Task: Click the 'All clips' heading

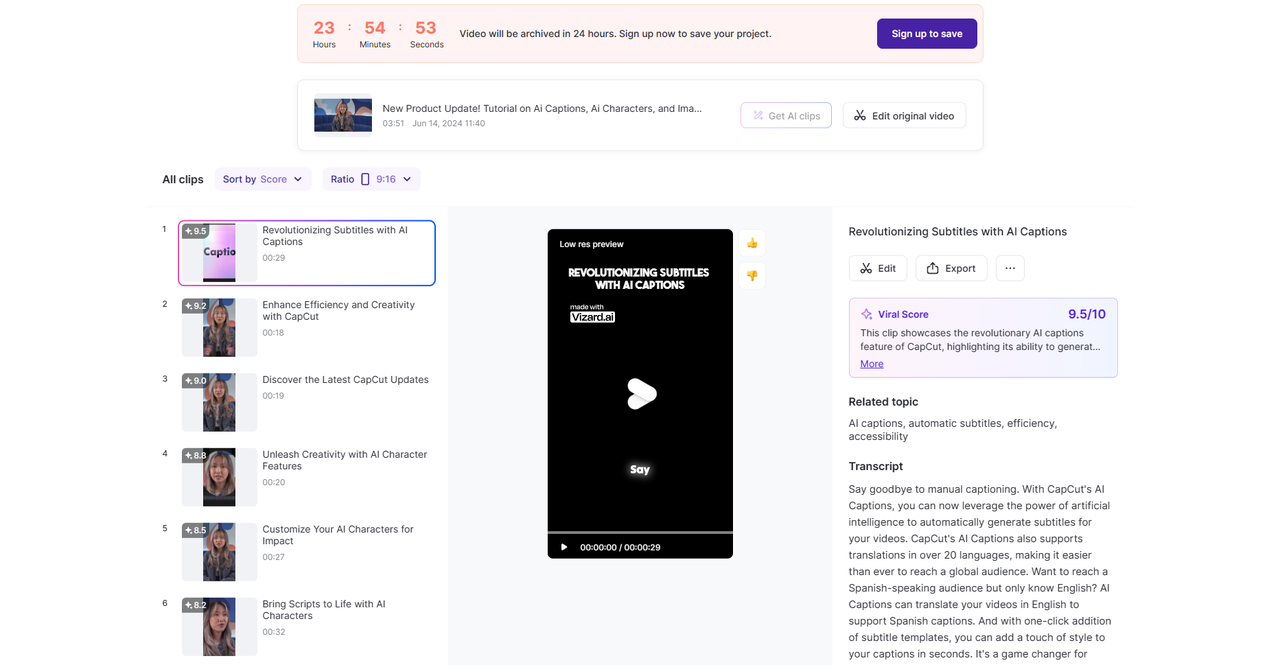Action: point(183,179)
